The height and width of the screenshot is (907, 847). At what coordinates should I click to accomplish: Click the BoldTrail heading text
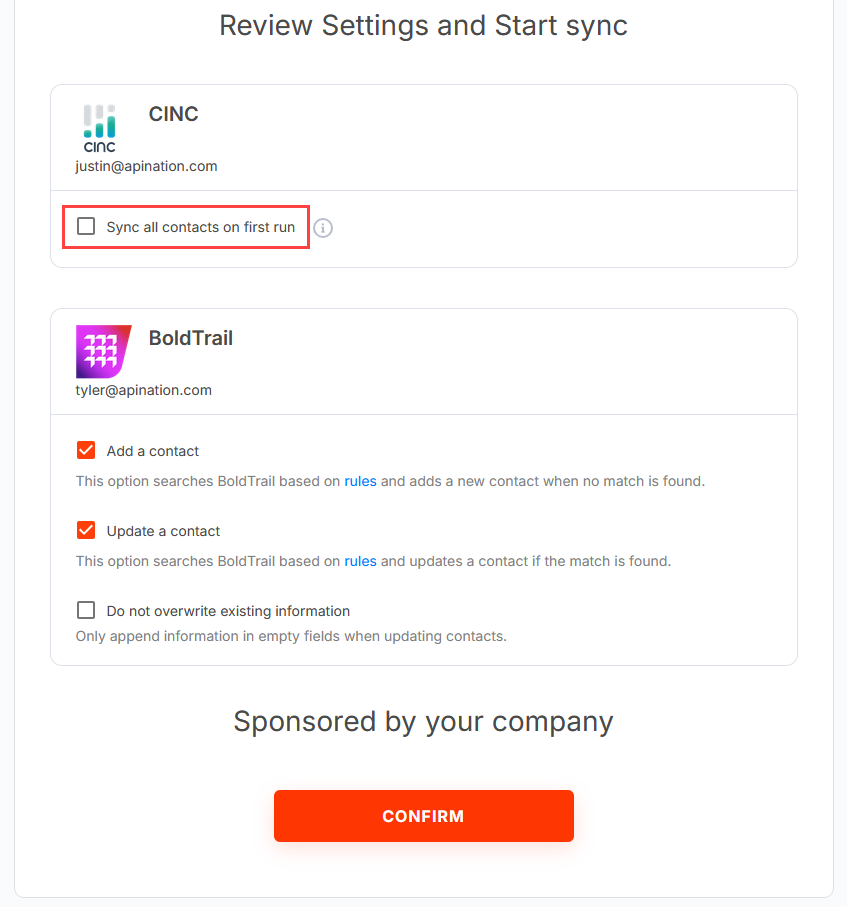point(191,338)
